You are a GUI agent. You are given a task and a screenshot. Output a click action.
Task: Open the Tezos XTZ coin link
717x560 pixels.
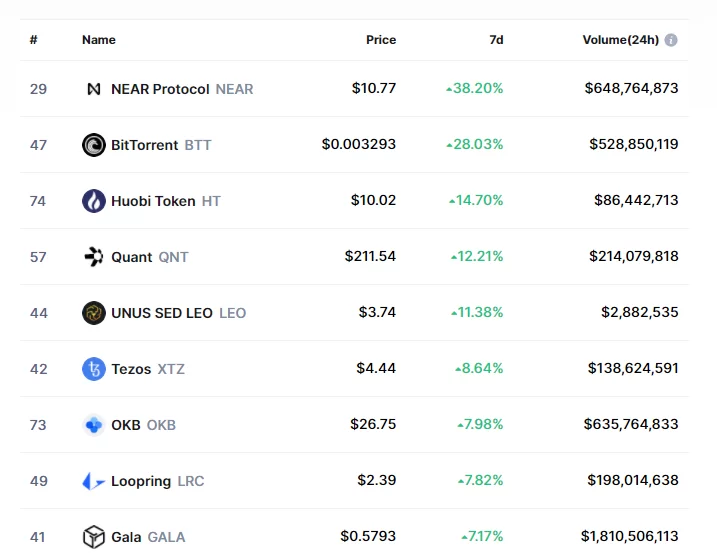(x=131, y=369)
